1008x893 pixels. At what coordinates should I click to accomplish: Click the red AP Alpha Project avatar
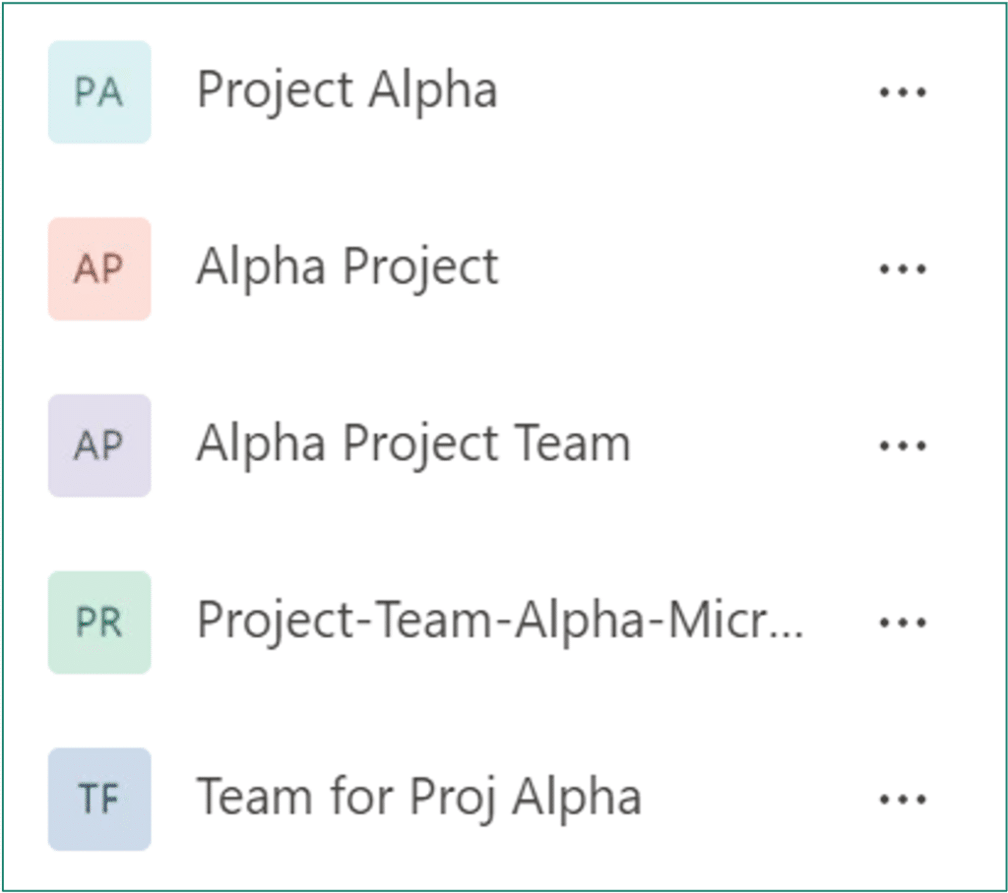[99, 269]
